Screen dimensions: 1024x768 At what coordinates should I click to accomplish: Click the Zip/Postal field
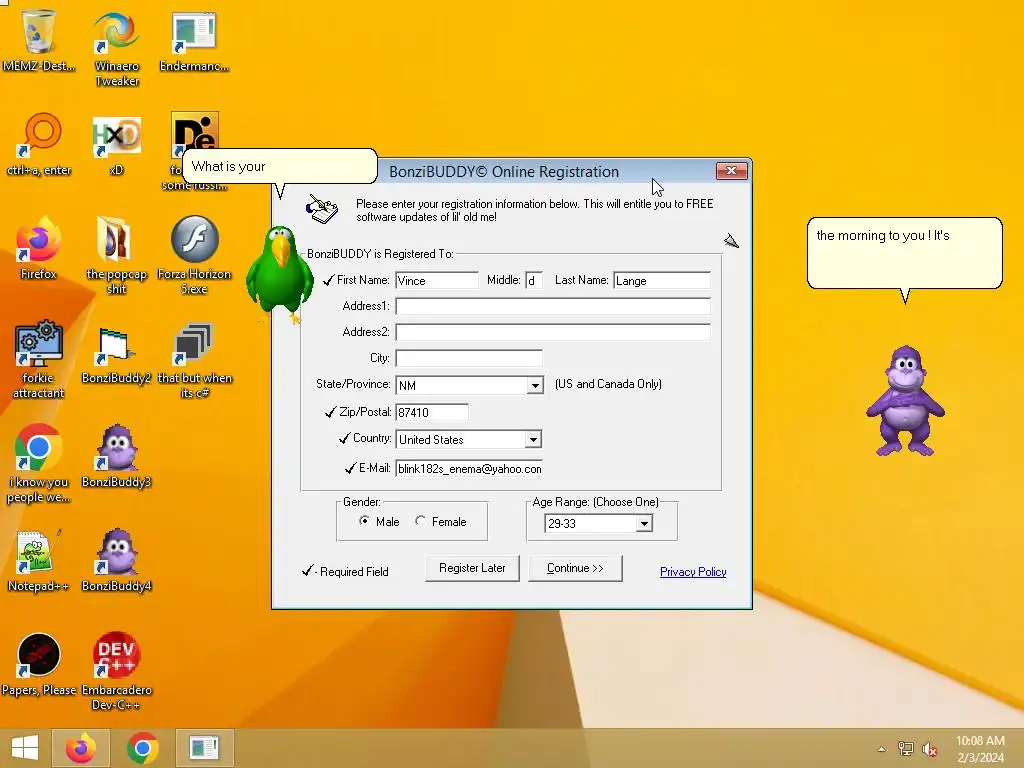pyautogui.click(x=432, y=412)
